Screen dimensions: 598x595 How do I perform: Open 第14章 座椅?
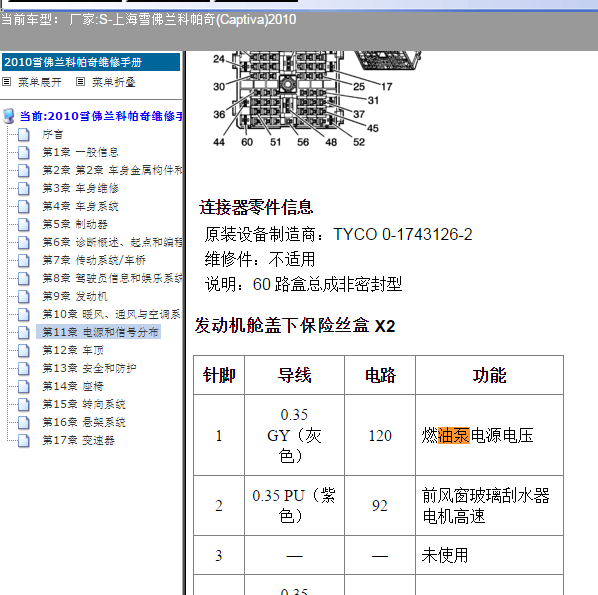pos(72,386)
